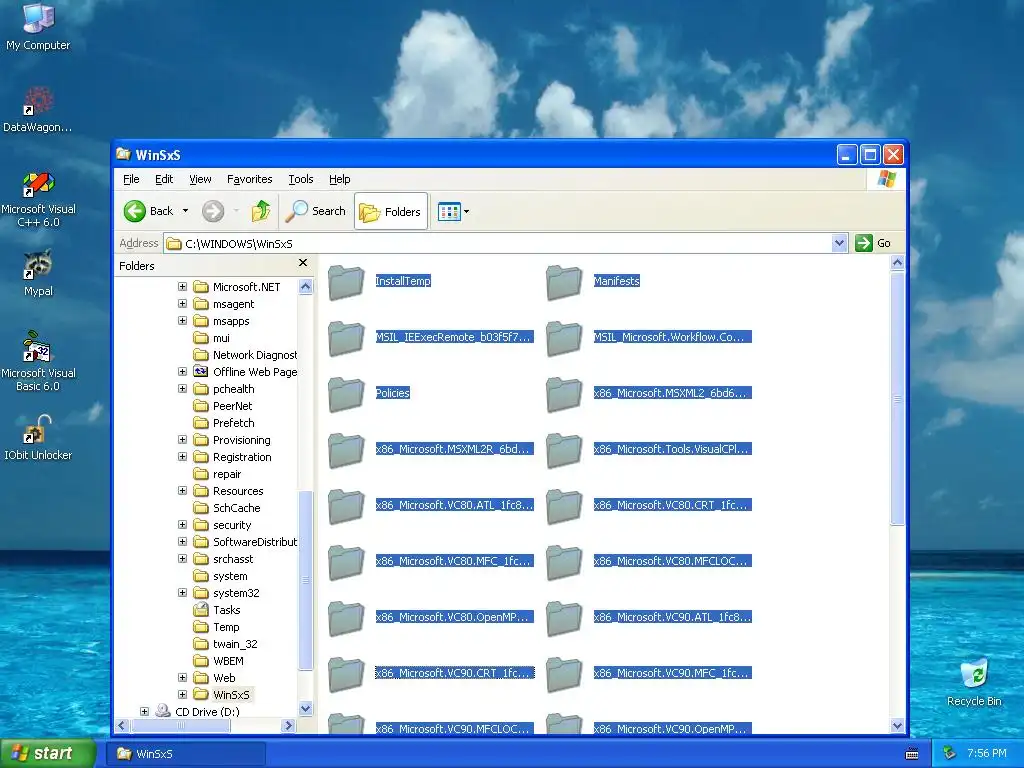Expand CD Drive (D:) node
Screen dimensions: 1024x768
pyautogui.click(x=144, y=711)
